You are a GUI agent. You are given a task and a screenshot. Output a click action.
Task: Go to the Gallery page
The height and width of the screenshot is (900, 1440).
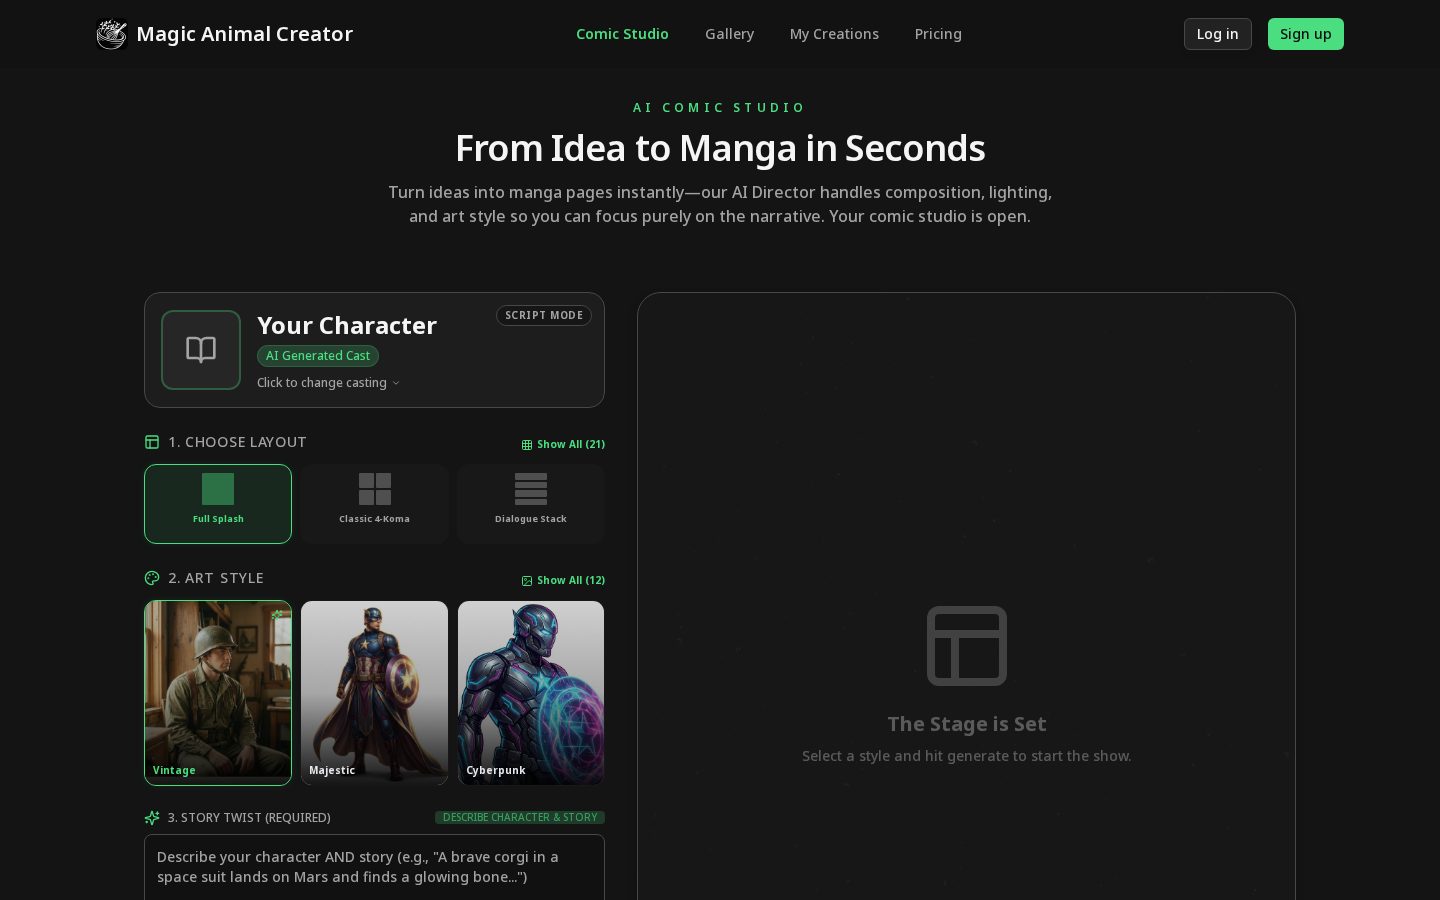[x=729, y=34]
